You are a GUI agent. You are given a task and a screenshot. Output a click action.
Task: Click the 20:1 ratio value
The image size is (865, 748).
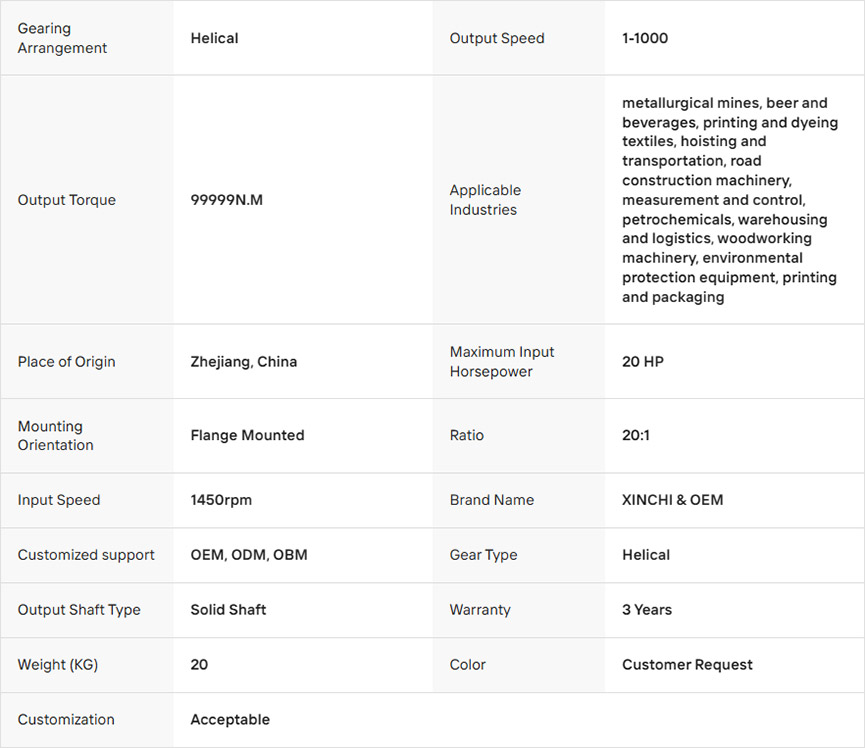coord(636,435)
